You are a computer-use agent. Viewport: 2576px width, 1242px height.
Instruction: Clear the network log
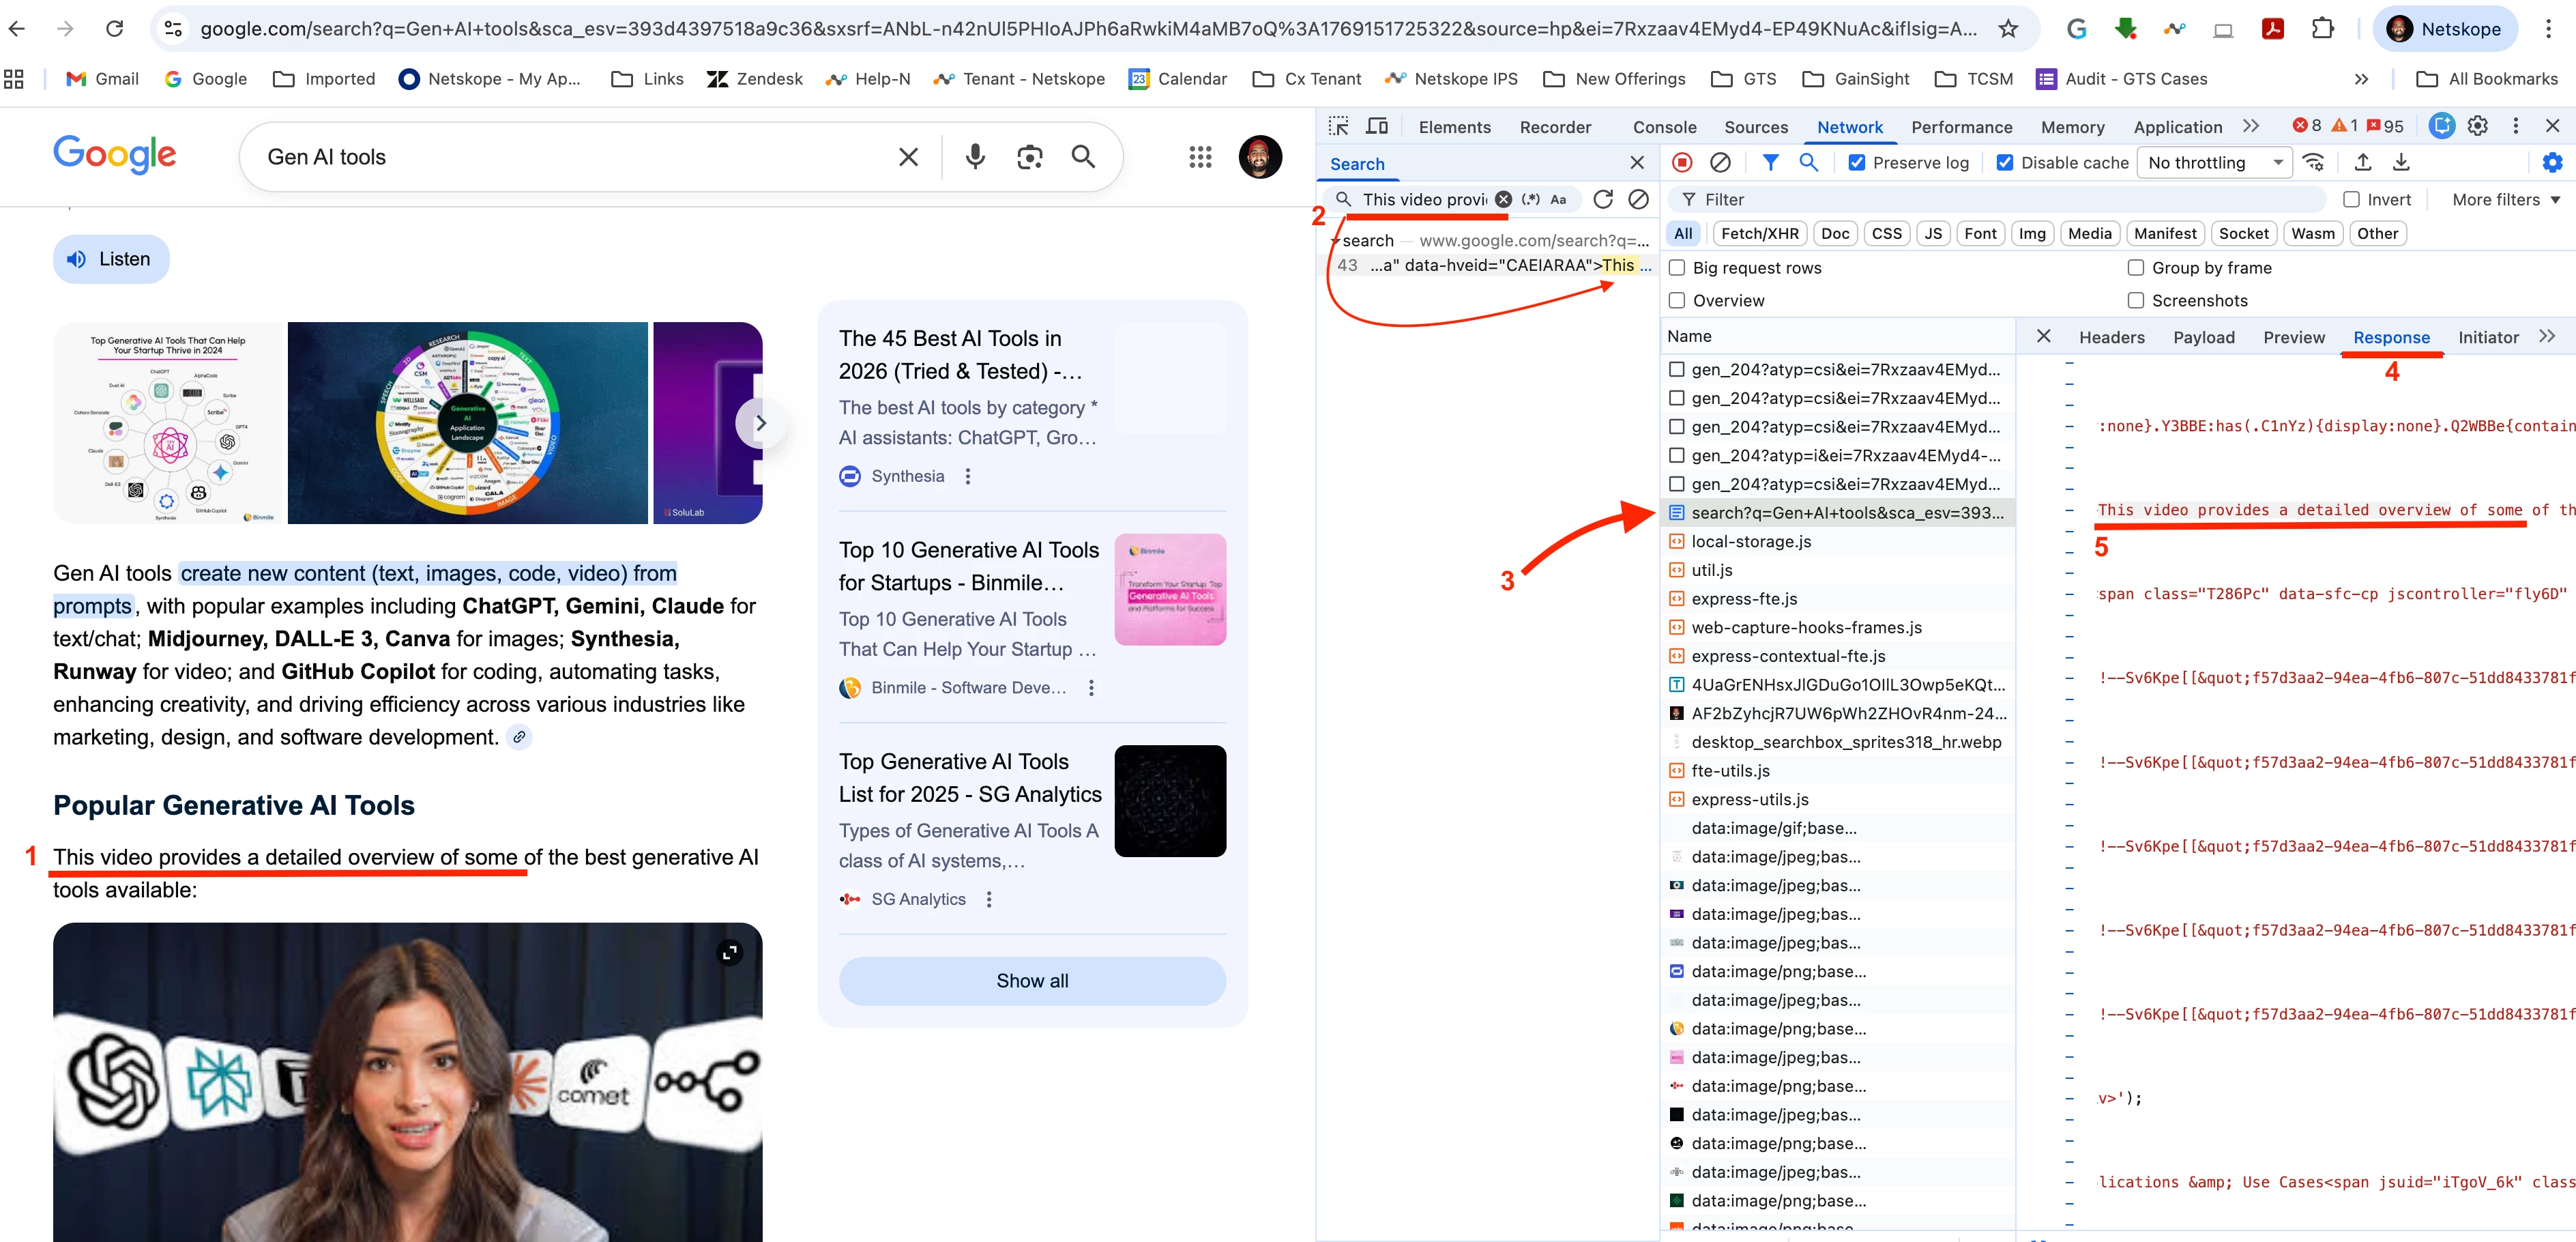click(x=1720, y=162)
